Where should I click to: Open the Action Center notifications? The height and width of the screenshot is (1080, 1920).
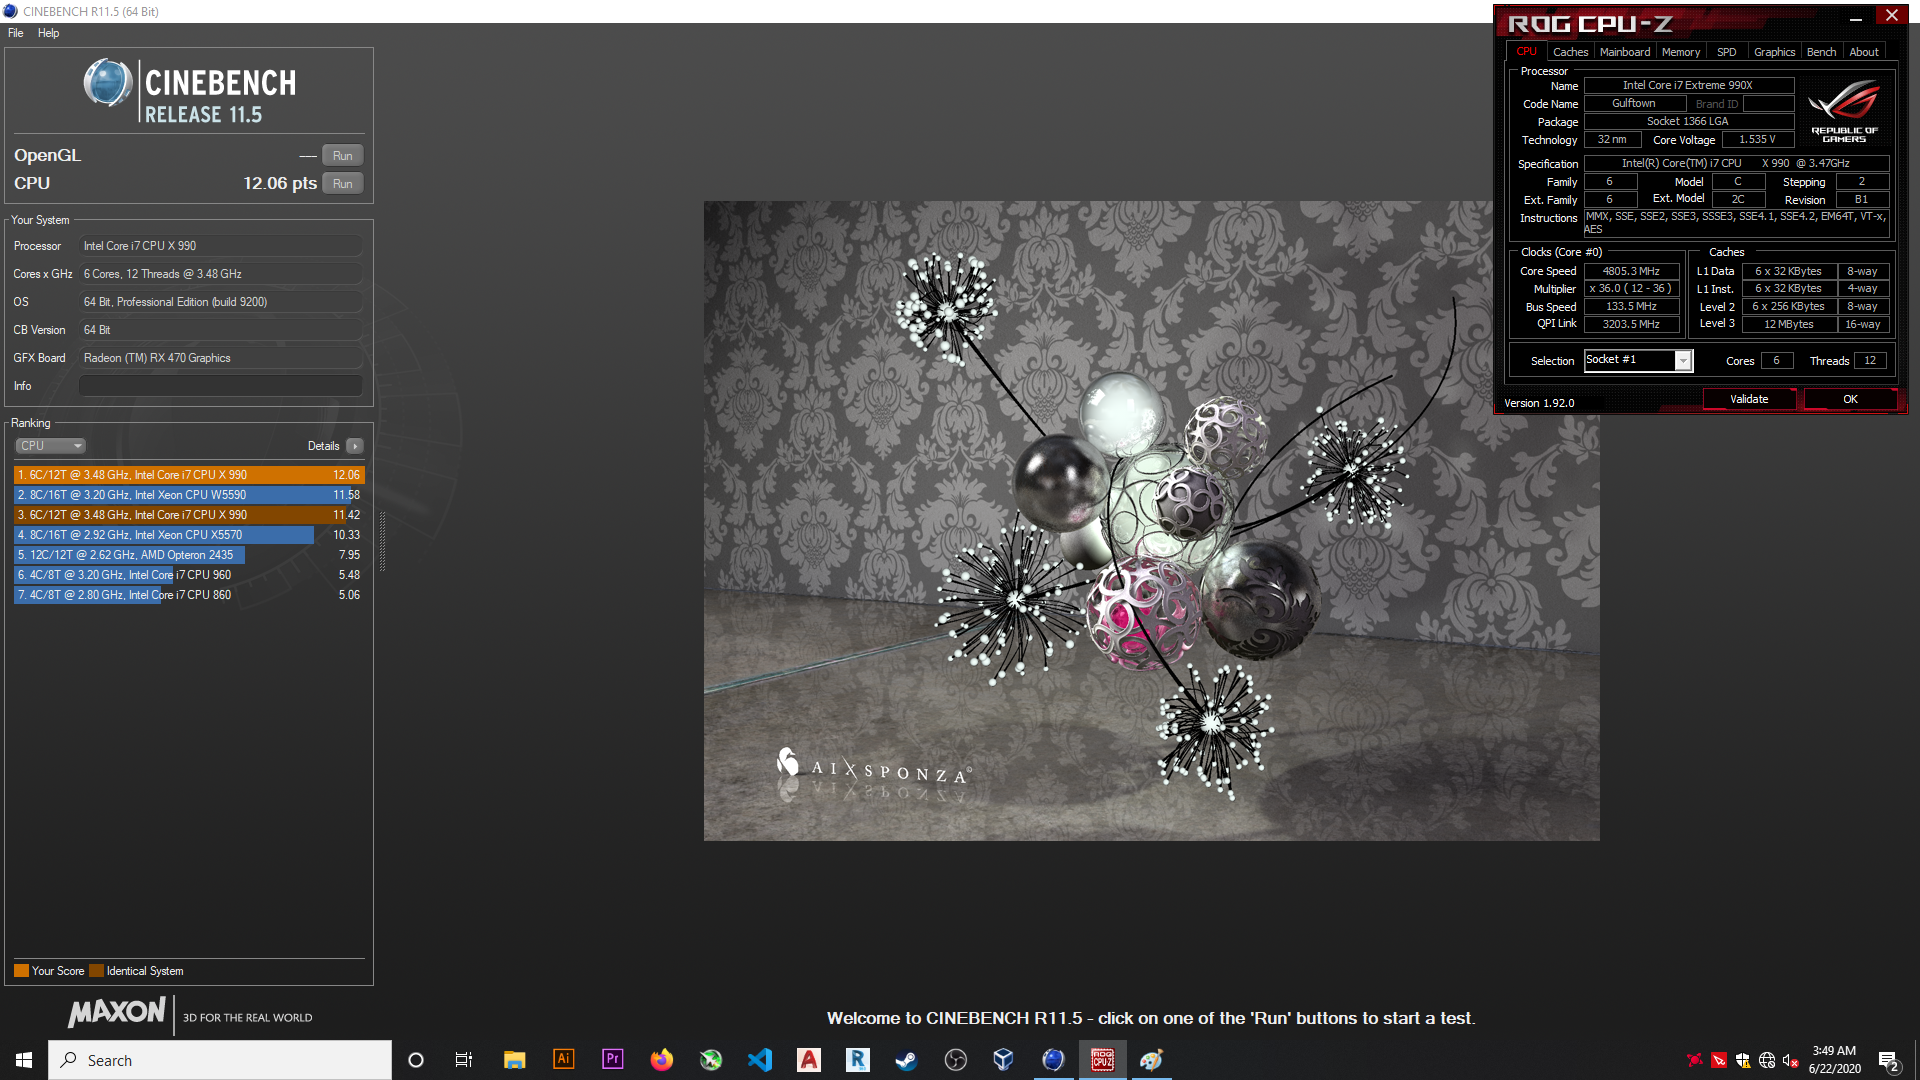(x=1889, y=1061)
